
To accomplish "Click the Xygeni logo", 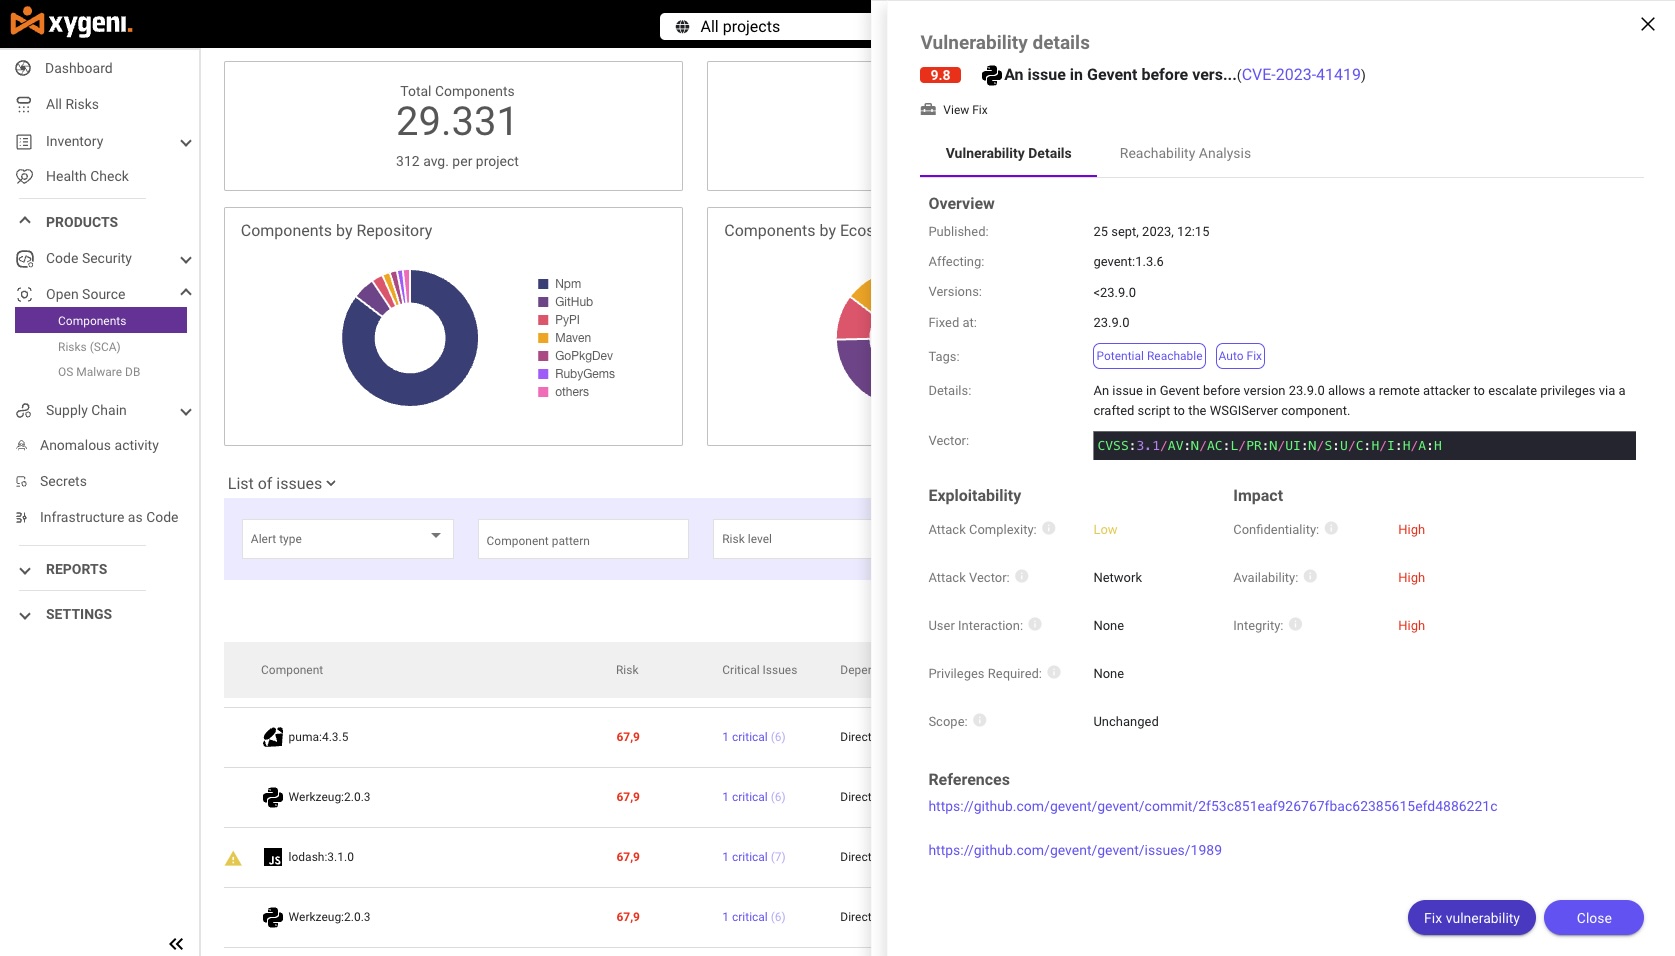I will pos(71,22).
